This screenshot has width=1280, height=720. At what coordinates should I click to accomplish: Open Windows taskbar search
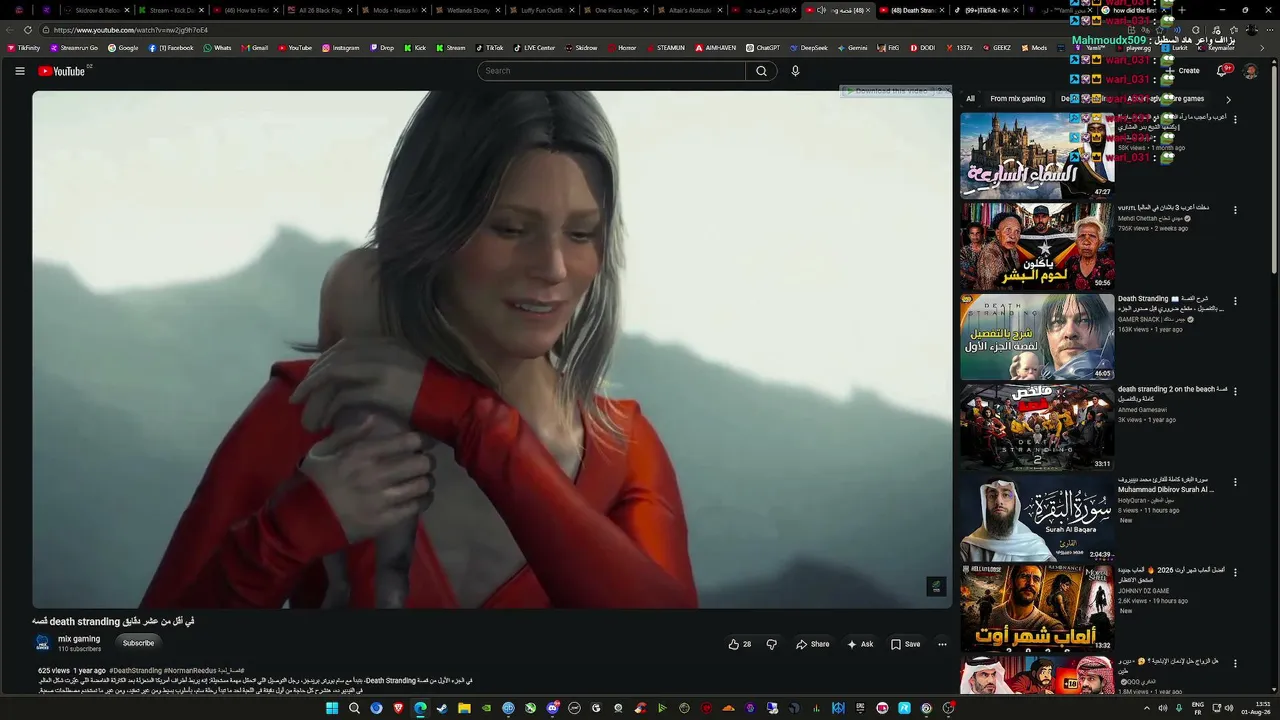pyautogui.click(x=354, y=708)
